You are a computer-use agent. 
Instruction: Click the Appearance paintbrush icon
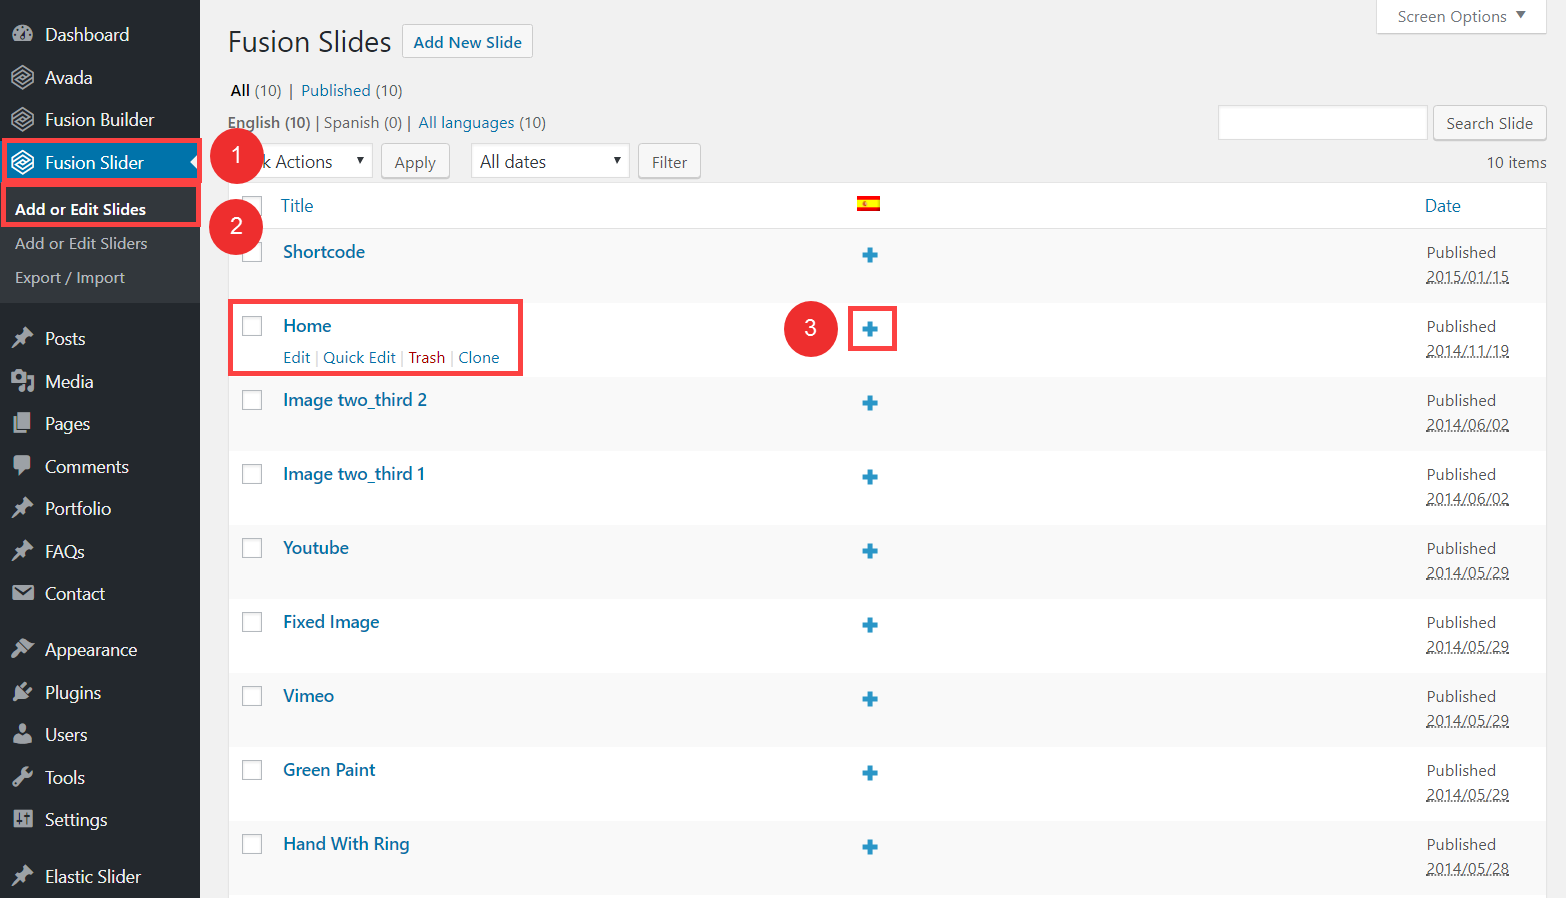tap(22, 649)
